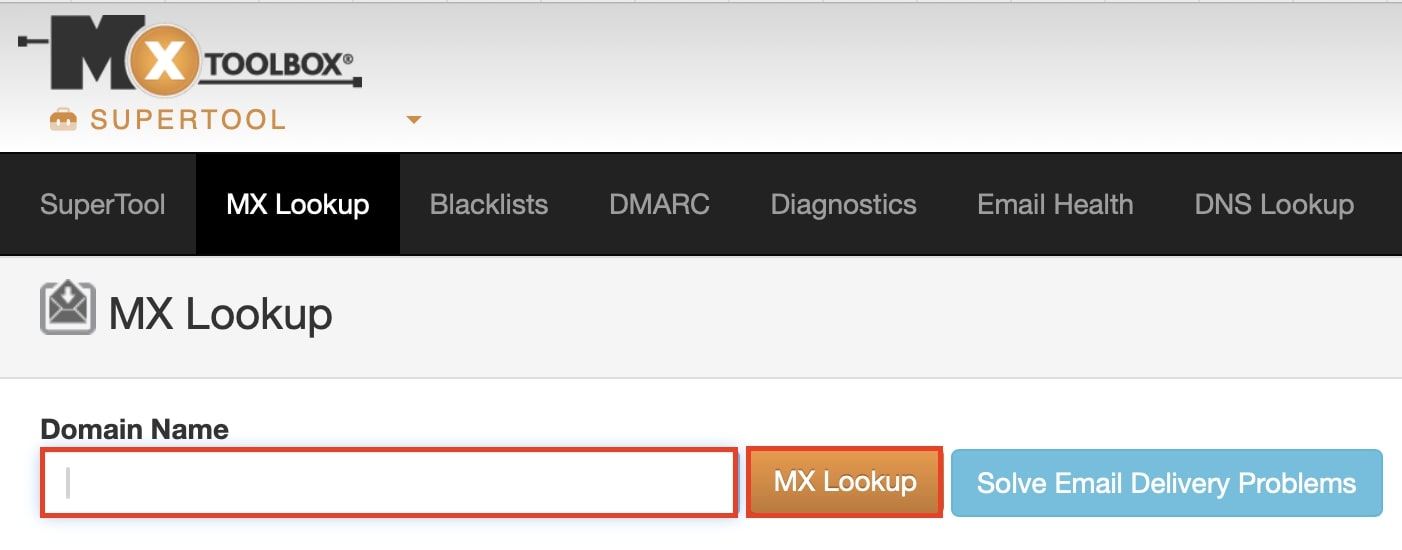The width and height of the screenshot is (1402, 550).
Task: Navigate to the Email Health tab
Action: click(x=1055, y=205)
